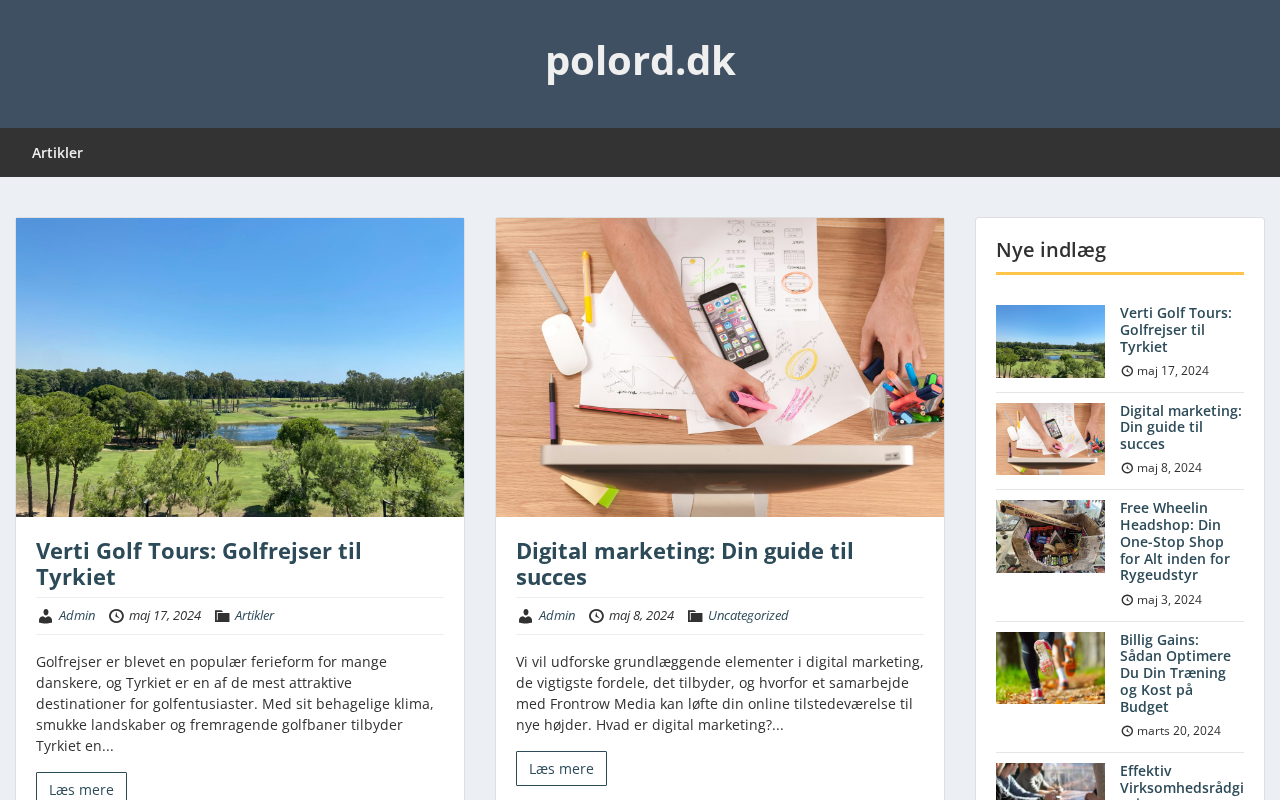Open sidebar Digital marketing thumbnail
Screen dimensions: 1280x800
point(1050,439)
